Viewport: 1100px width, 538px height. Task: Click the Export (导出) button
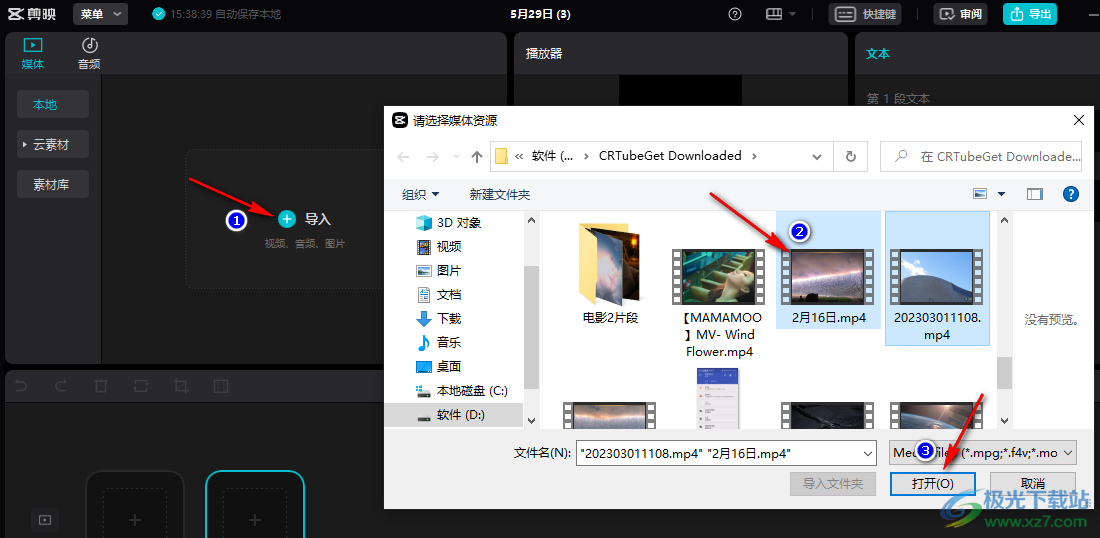click(1030, 14)
